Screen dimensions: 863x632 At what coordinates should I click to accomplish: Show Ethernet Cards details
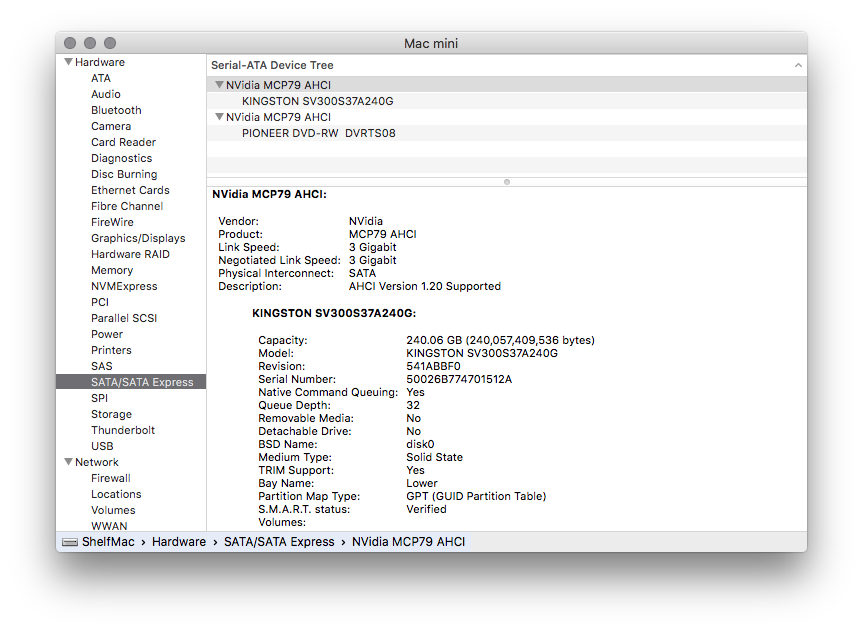[130, 190]
